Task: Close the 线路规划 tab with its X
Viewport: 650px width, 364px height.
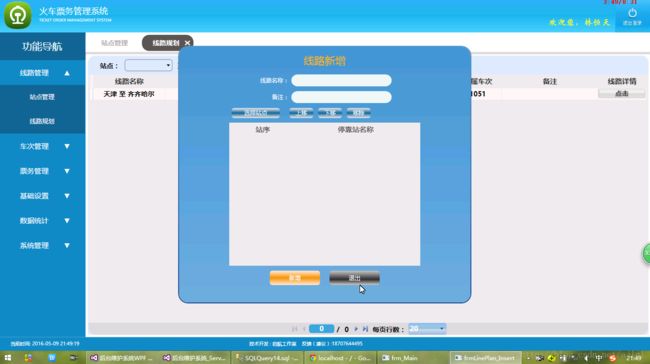Action: [187, 43]
